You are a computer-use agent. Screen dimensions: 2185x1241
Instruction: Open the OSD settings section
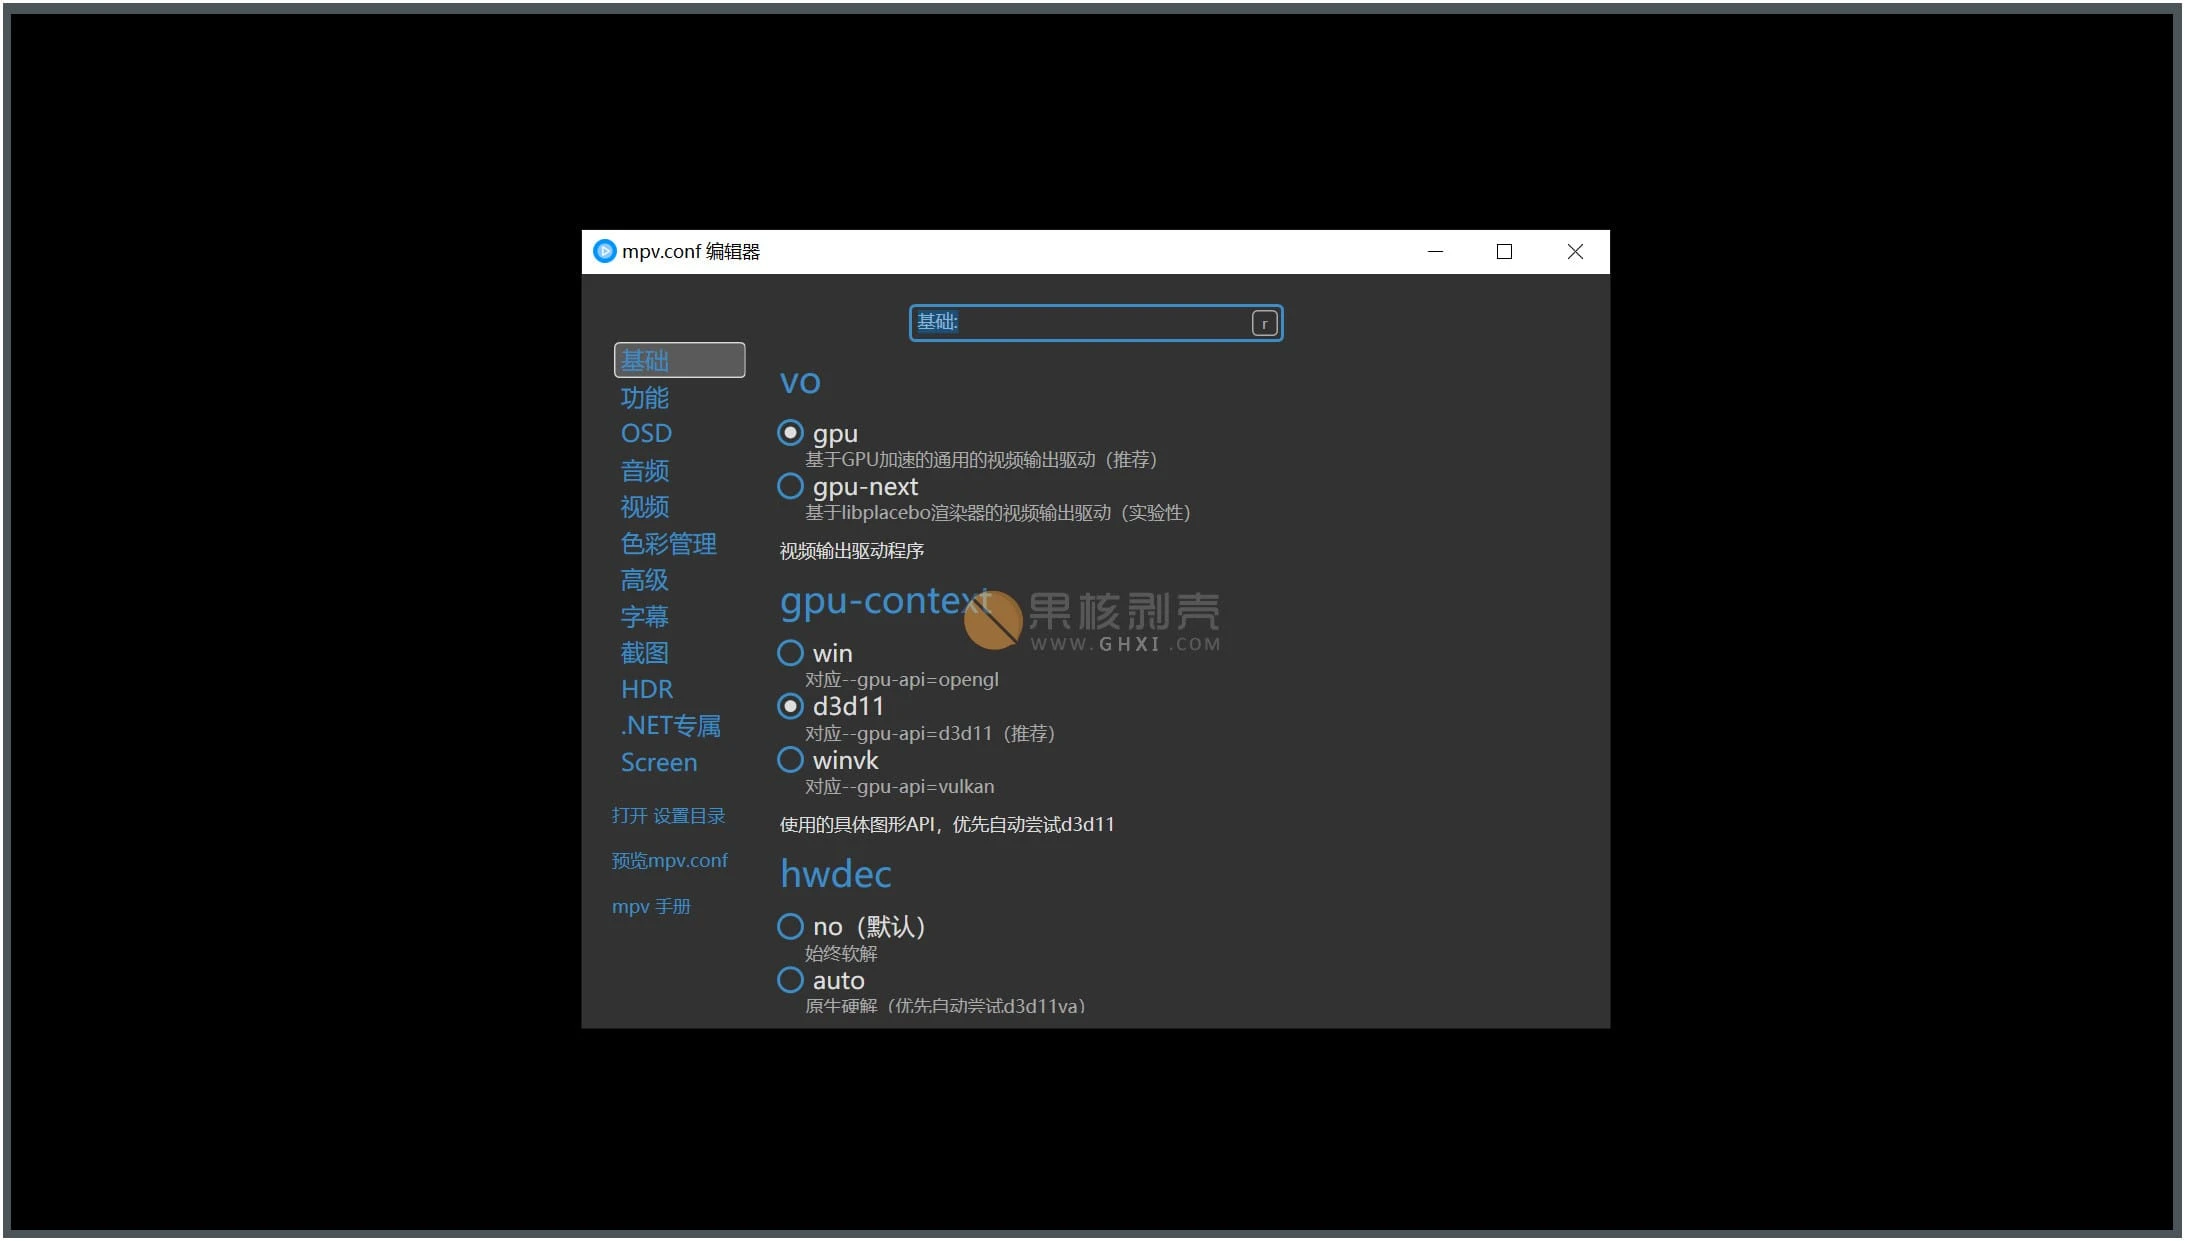point(646,433)
